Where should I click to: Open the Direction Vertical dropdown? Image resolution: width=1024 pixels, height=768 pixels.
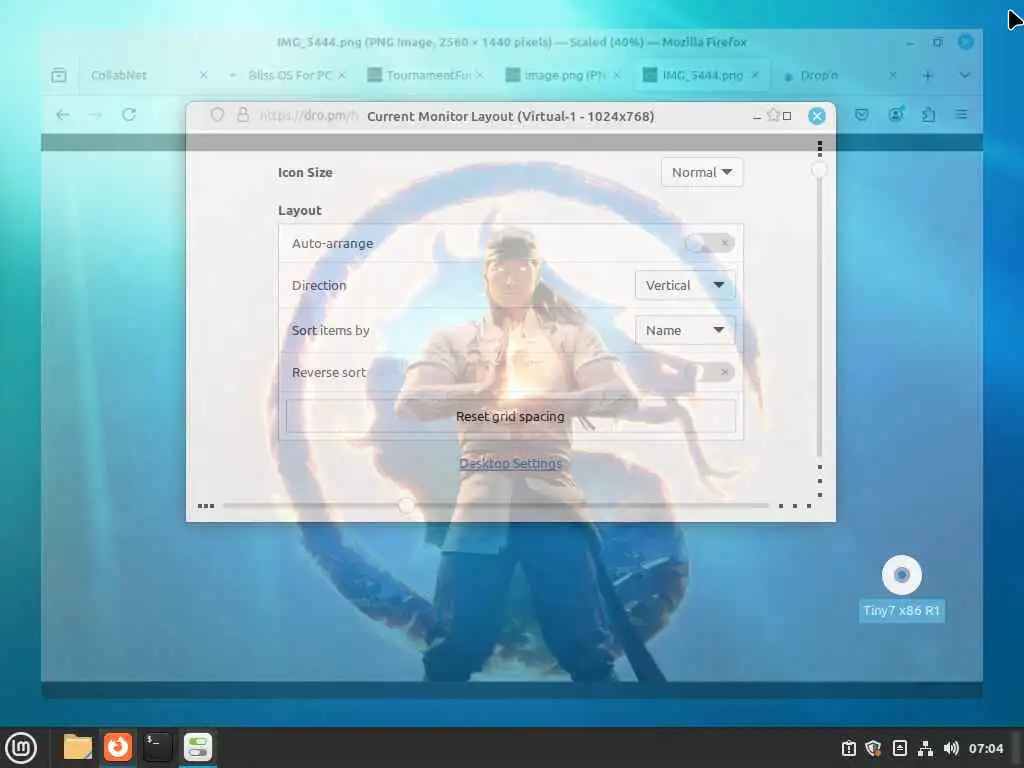coord(685,285)
